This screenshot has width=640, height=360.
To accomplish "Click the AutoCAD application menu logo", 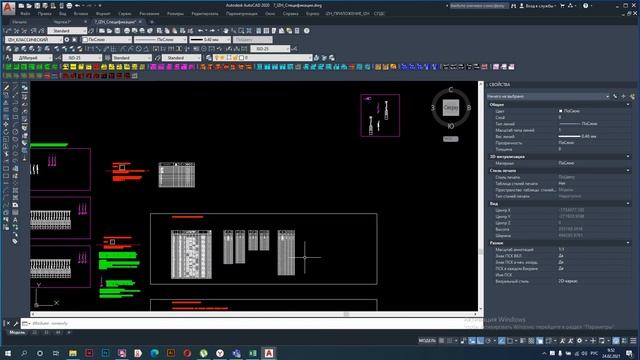I will (8, 8).
